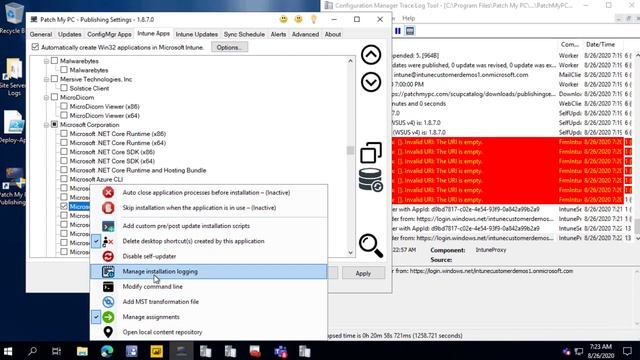The height and width of the screenshot is (360, 640).
Task: Switch to the ConfigMgr Apps tab
Action: pyautogui.click(x=109, y=34)
